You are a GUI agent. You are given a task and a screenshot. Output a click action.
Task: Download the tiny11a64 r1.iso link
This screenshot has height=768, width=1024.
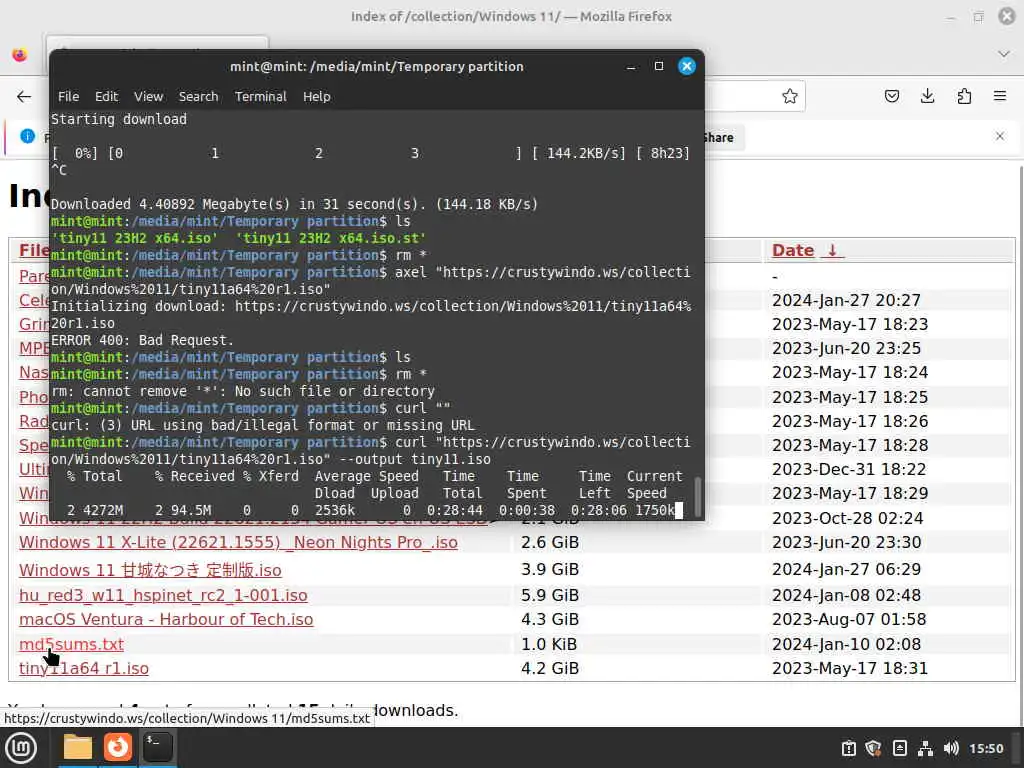pyautogui.click(x=84, y=668)
